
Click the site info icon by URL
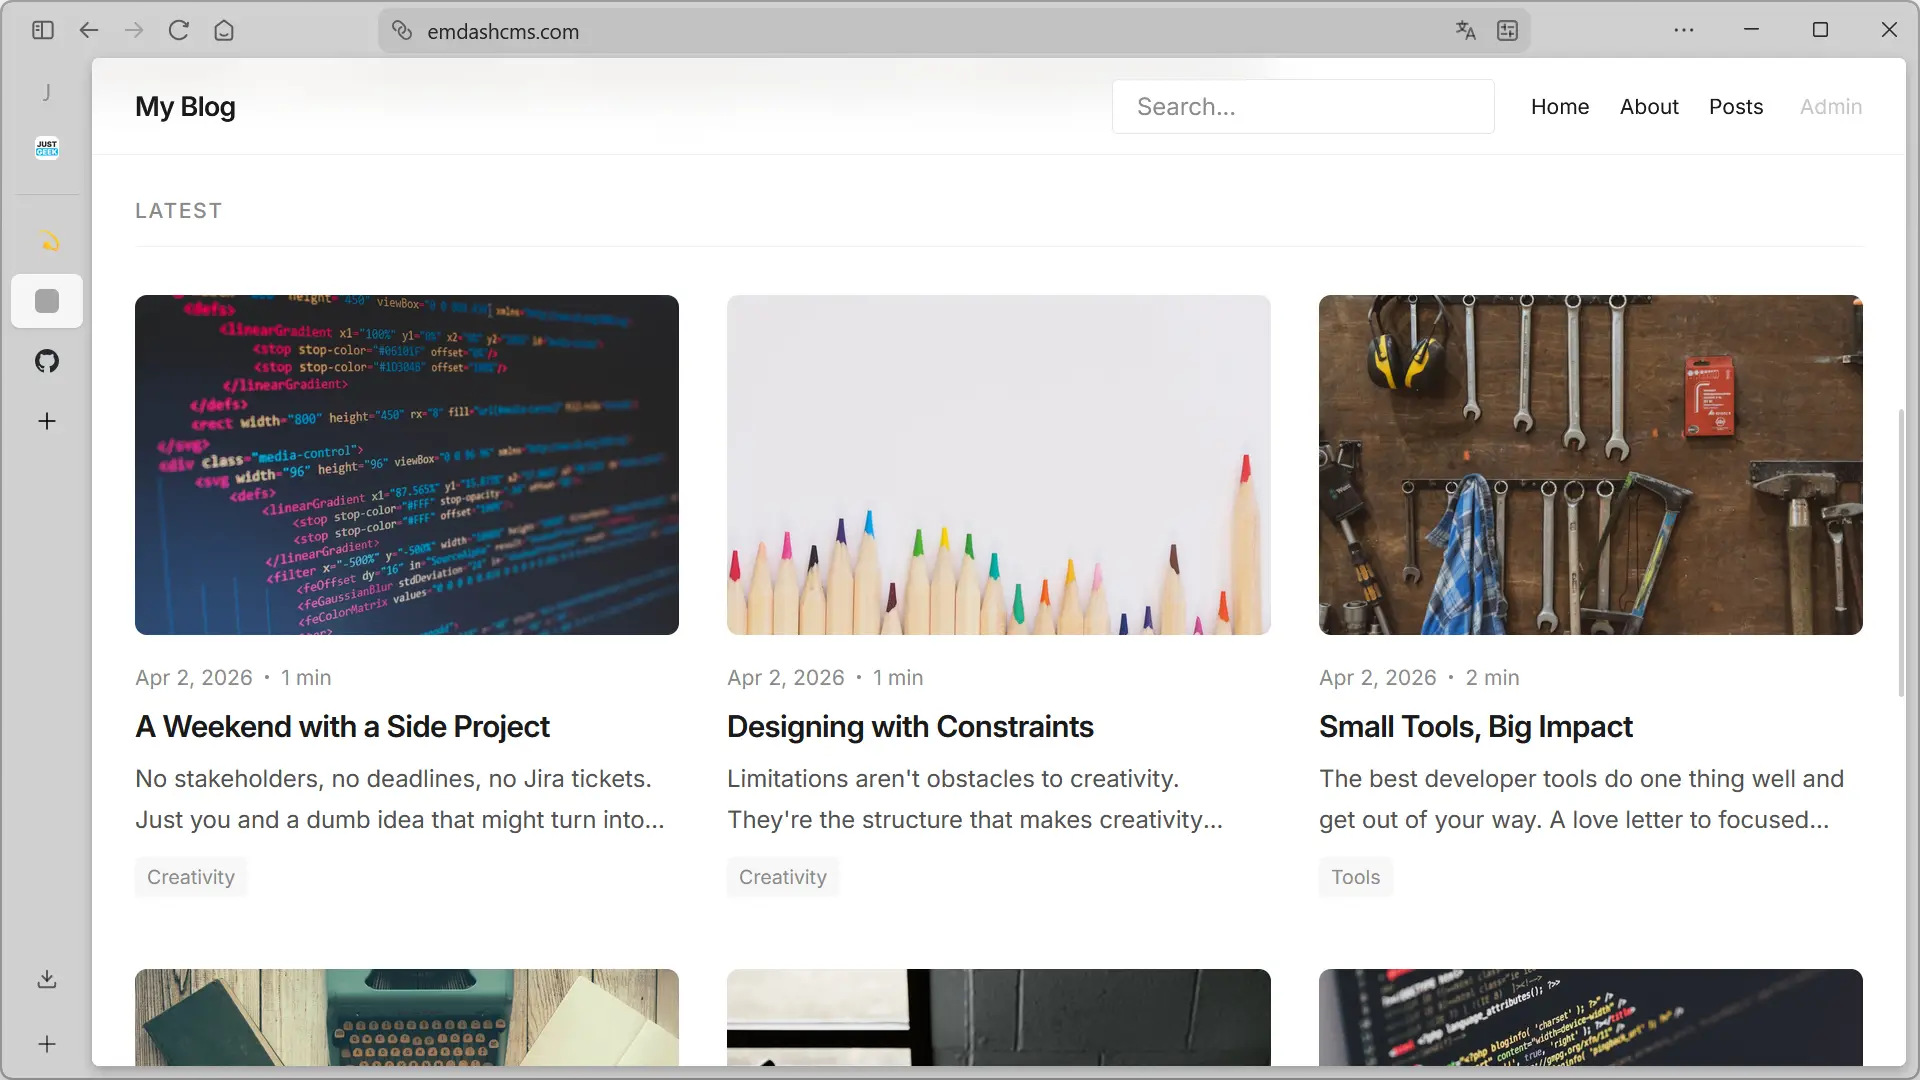coord(402,31)
